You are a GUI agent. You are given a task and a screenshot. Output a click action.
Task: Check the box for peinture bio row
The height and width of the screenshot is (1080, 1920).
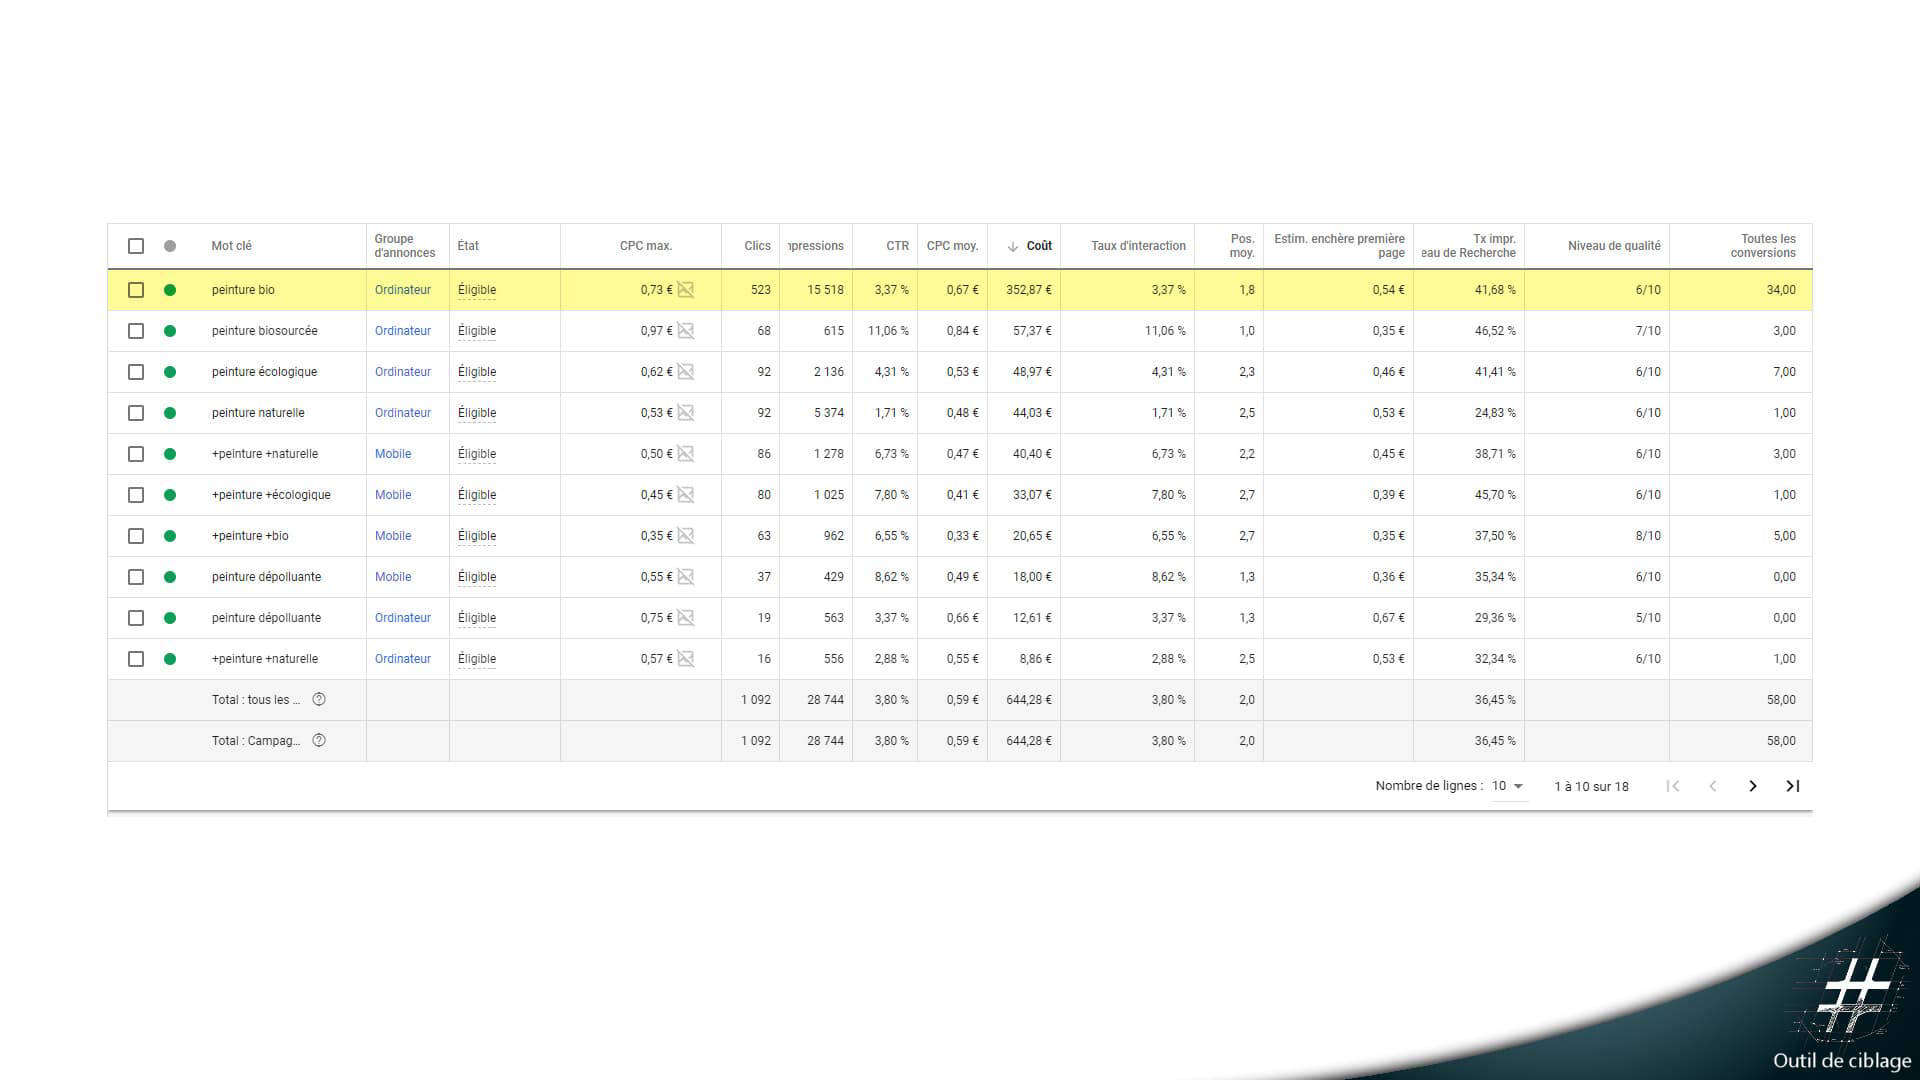click(136, 290)
